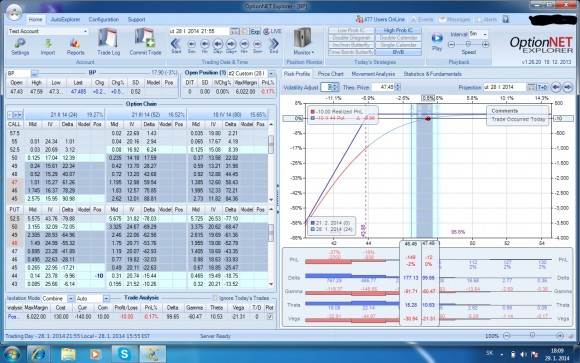This screenshot has width=580, height=363.
Task: Open the Configuration ribbon tab
Action: click(x=104, y=20)
